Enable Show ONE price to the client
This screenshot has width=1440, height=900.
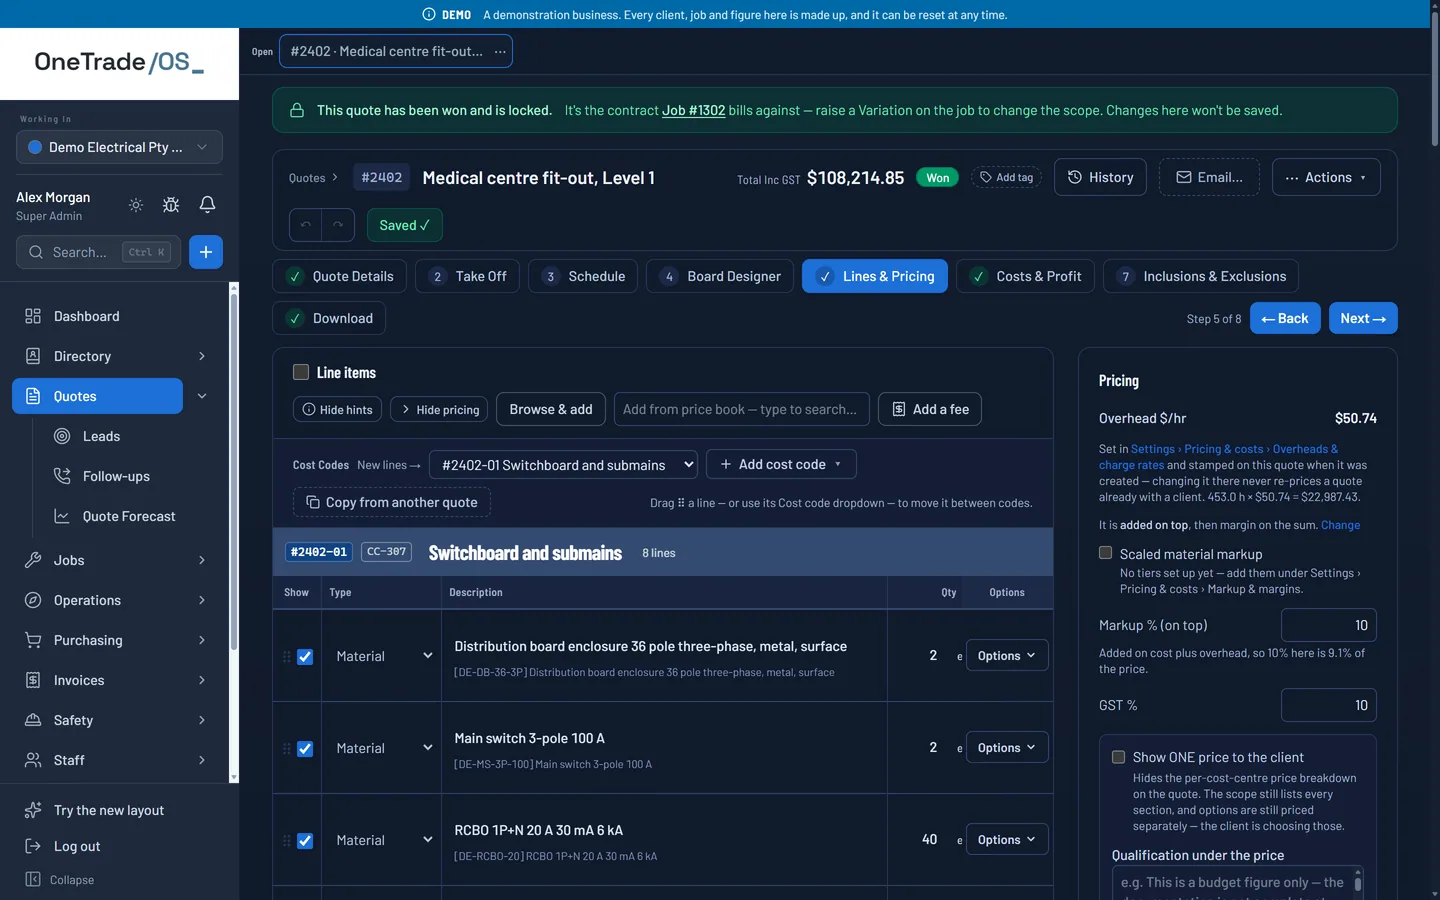tap(1118, 757)
